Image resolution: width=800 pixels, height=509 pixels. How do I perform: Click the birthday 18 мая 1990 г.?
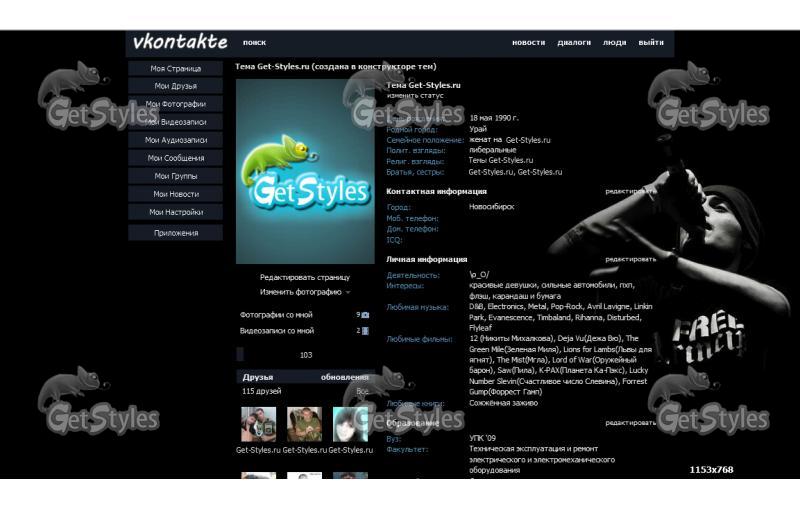[x=493, y=118]
